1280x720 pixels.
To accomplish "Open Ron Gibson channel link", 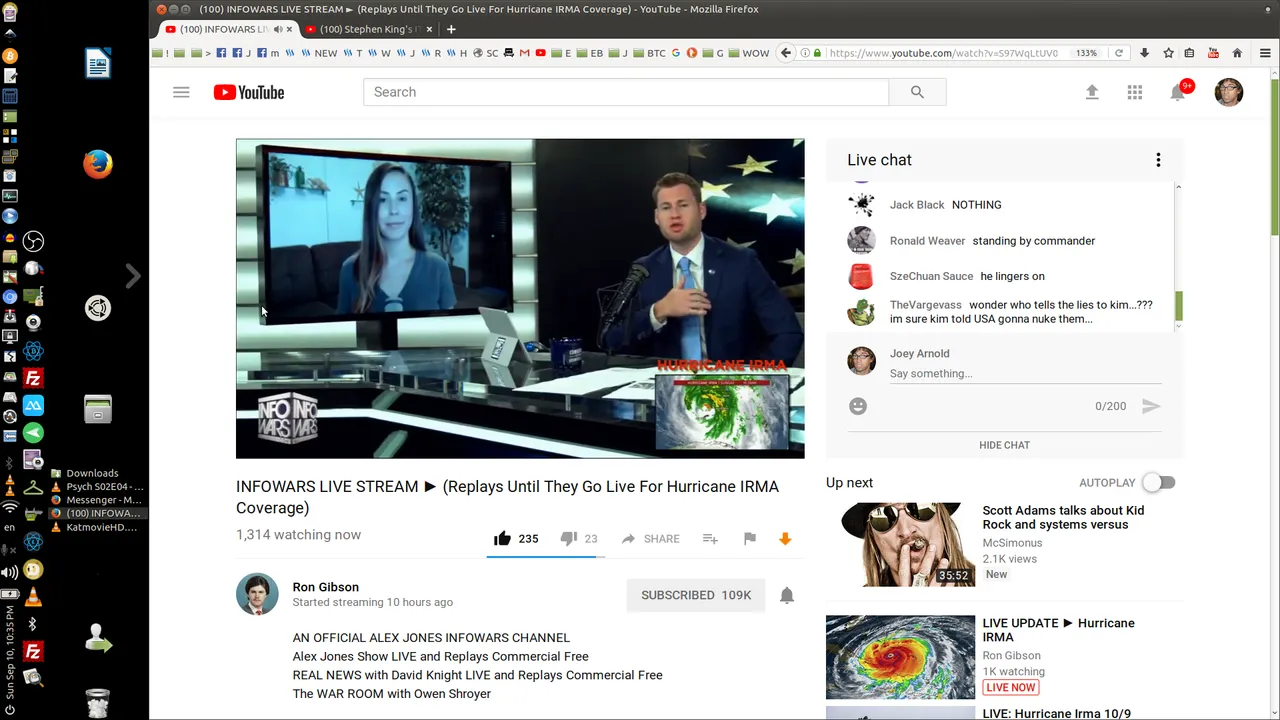I will click(326, 587).
